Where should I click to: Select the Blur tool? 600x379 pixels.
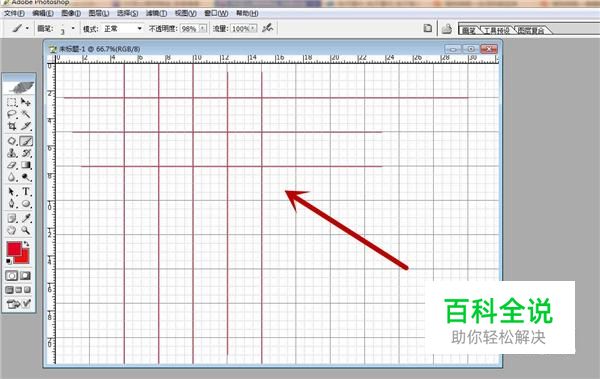point(12,177)
